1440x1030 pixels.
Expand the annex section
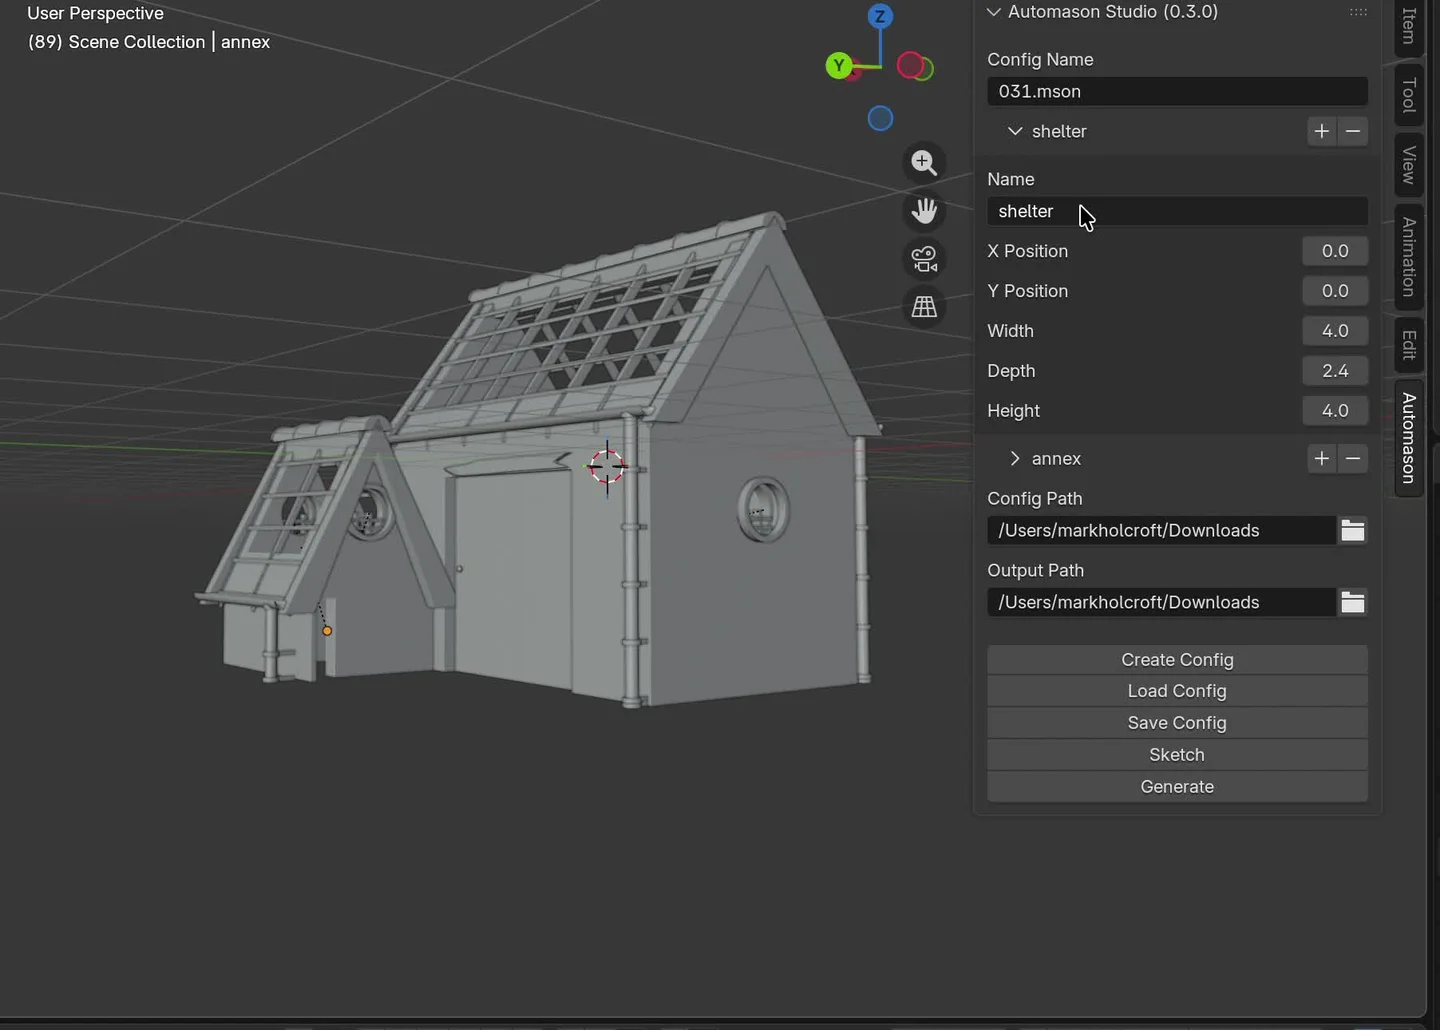1015,458
